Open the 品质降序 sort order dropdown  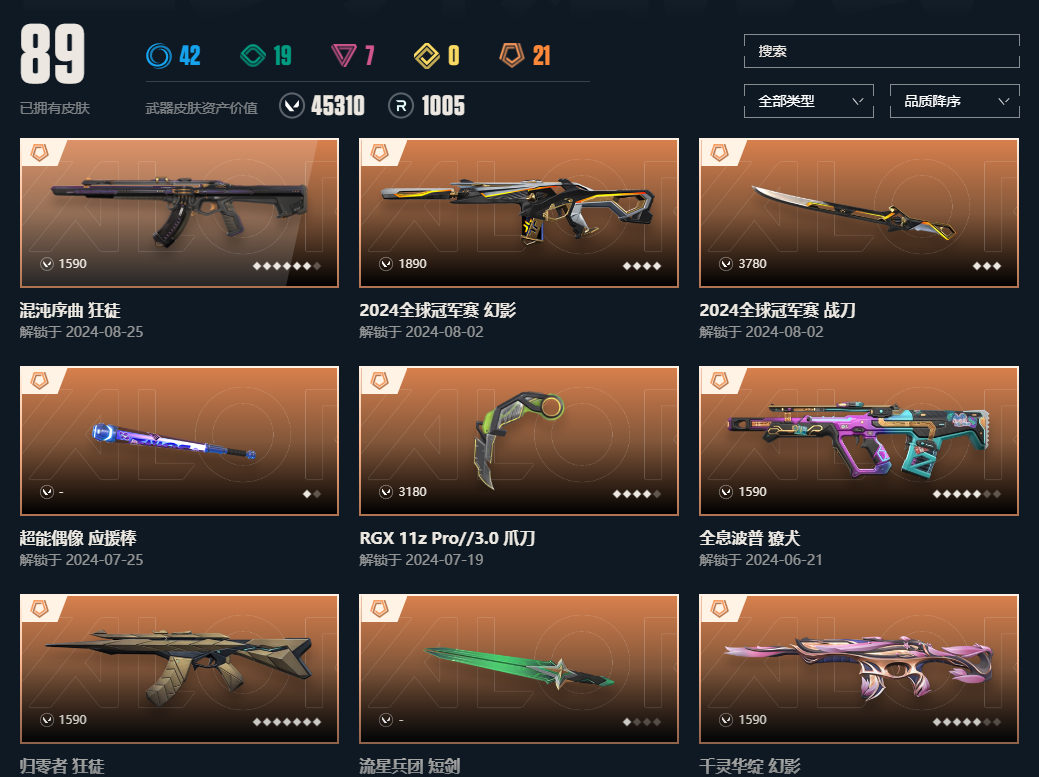tap(954, 101)
